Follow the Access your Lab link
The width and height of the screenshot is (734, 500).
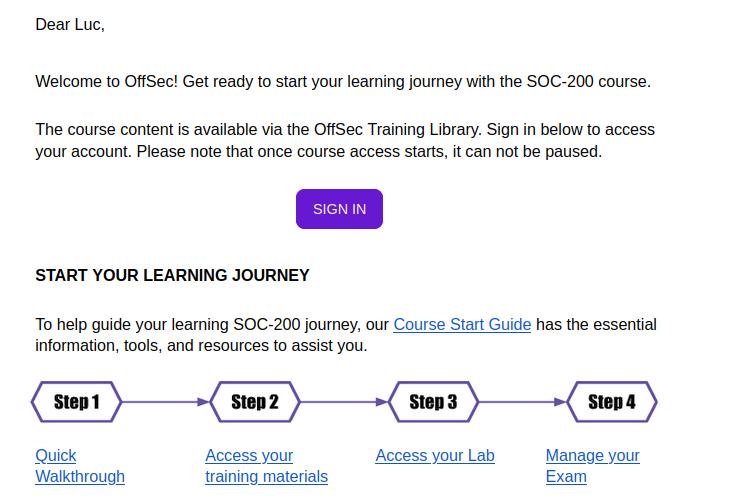[435, 456]
